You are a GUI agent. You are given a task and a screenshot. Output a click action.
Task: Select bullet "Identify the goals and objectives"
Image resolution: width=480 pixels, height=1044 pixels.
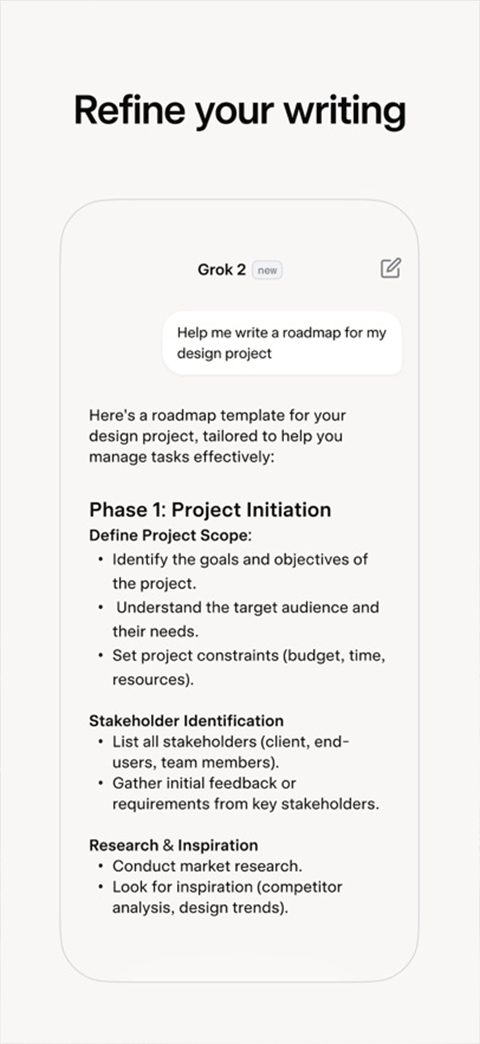tap(233, 571)
